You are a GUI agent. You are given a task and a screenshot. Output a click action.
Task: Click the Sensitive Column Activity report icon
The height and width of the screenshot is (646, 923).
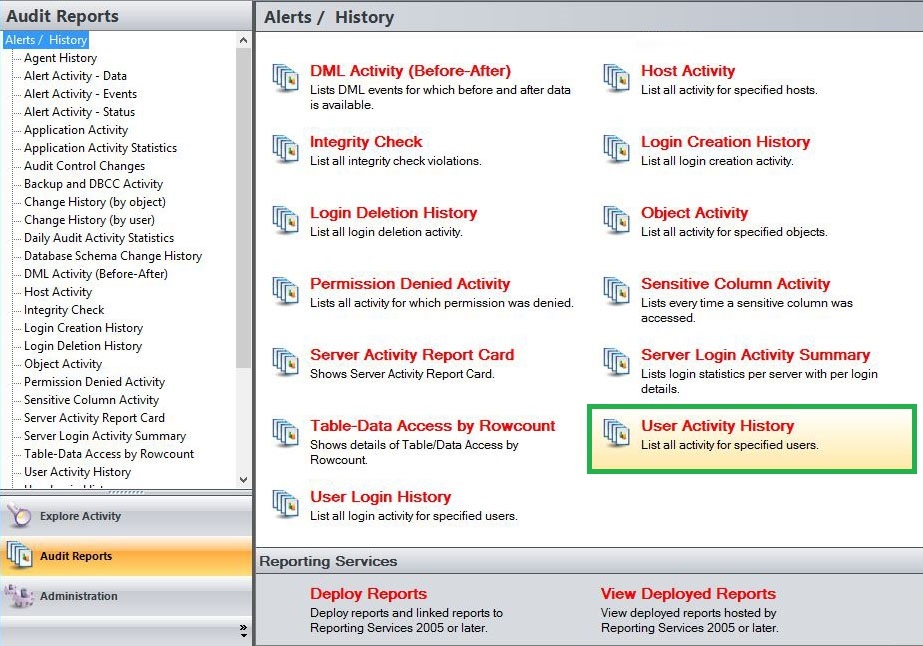pos(616,290)
